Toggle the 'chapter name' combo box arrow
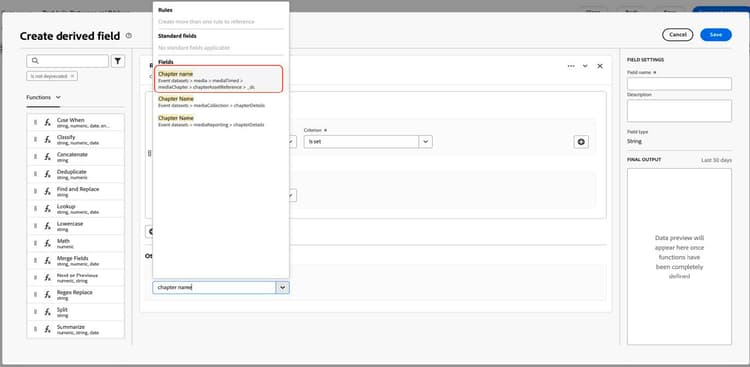This screenshot has width=750, height=367. coord(282,288)
